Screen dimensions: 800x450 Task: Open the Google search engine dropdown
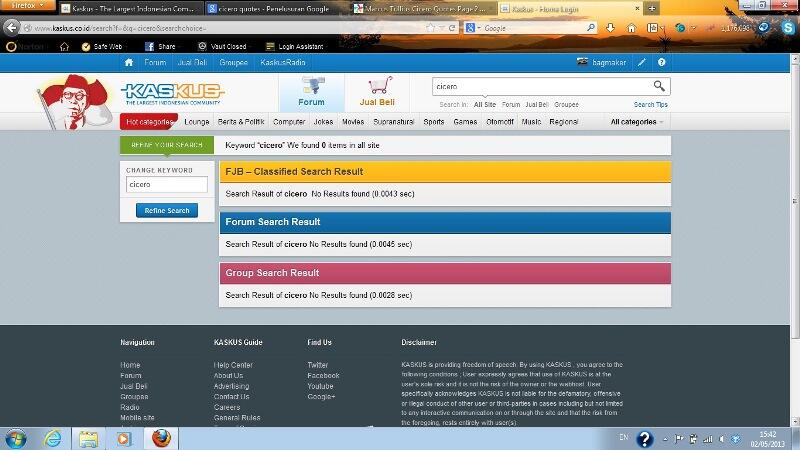tap(473, 28)
